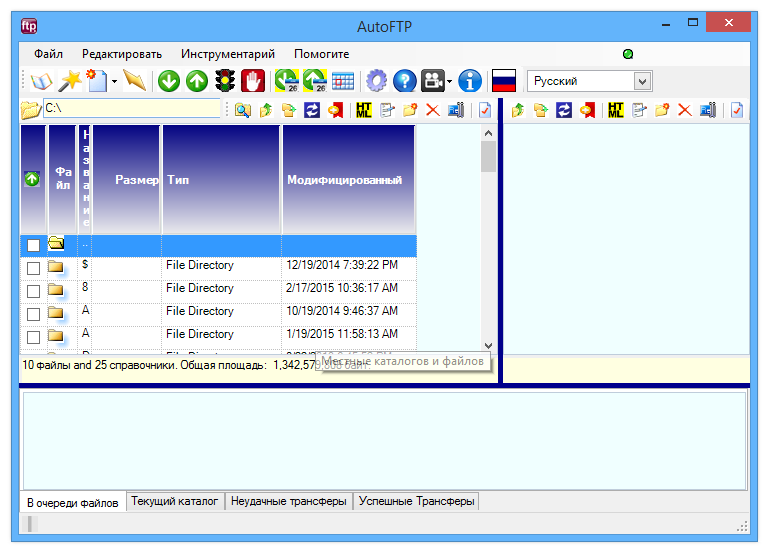Rename item in the local panel toolbar
Screen dimensions: 771x553
(x=456, y=110)
